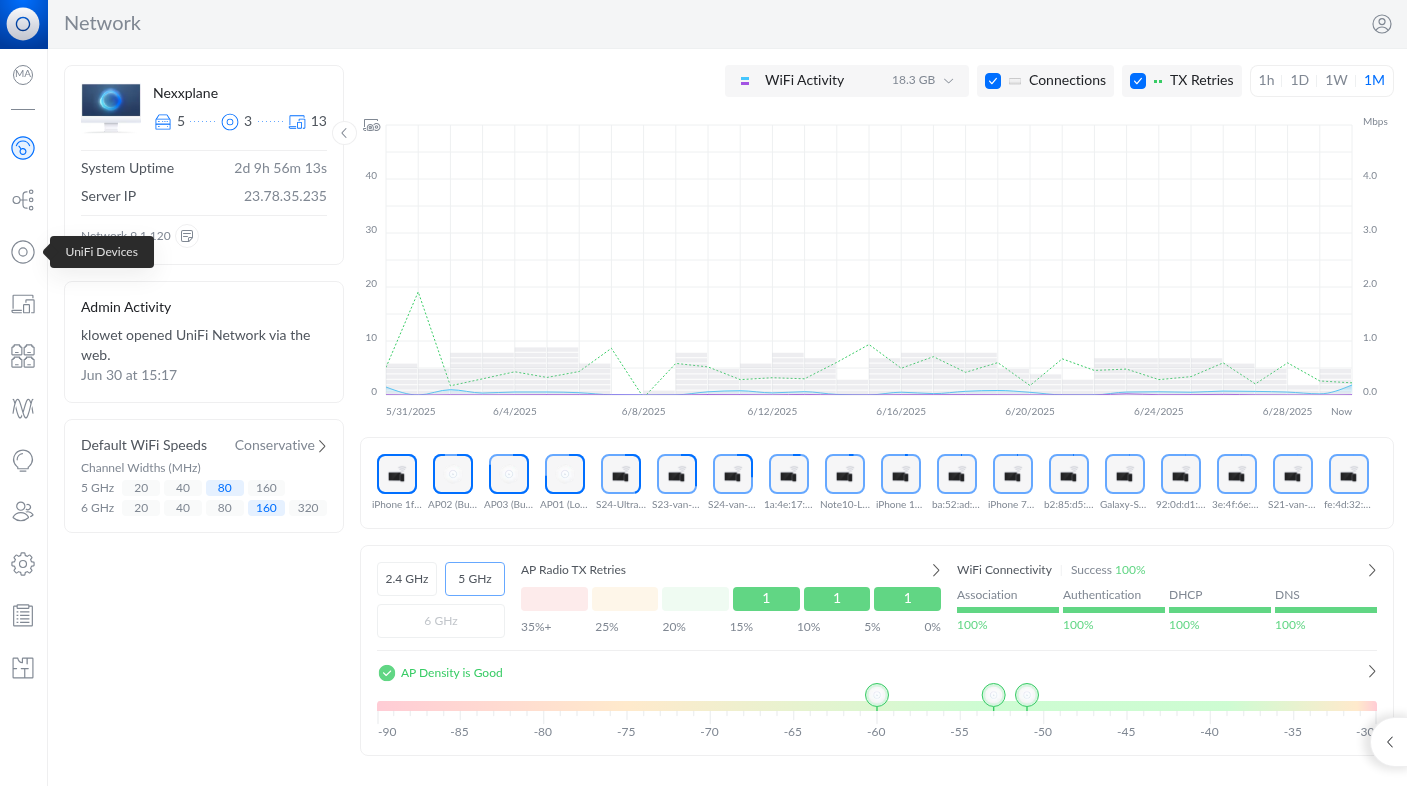Click the -60 marker on density slider

point(877,695)
